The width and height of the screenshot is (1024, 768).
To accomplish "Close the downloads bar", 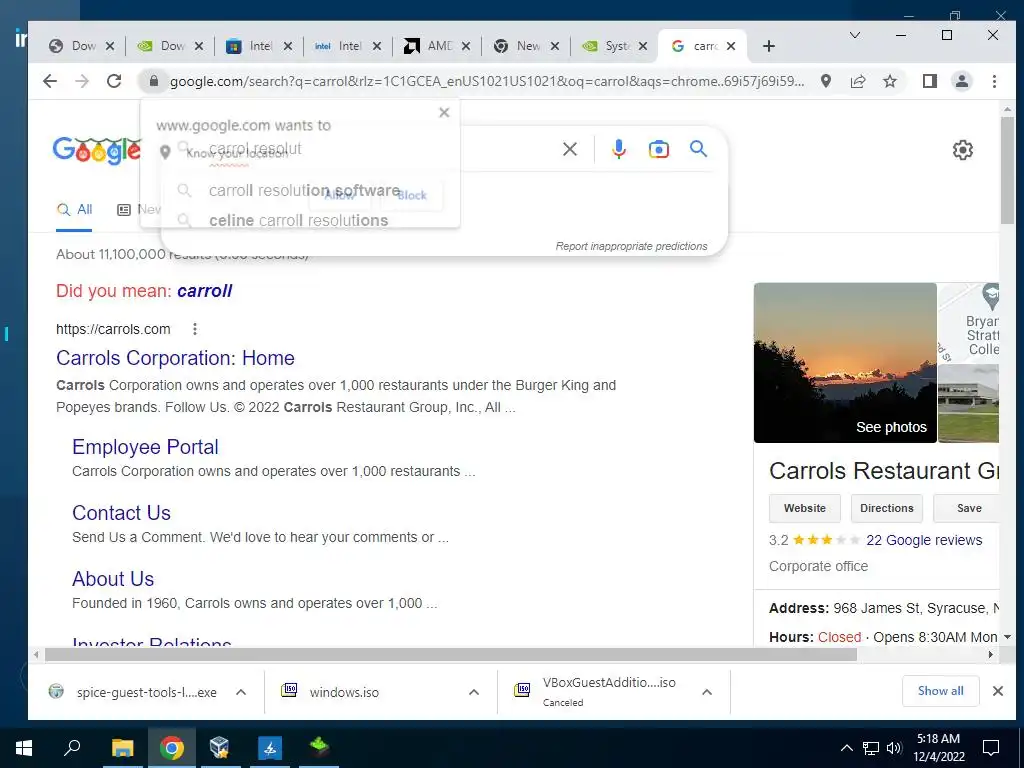I will [998, 691].
